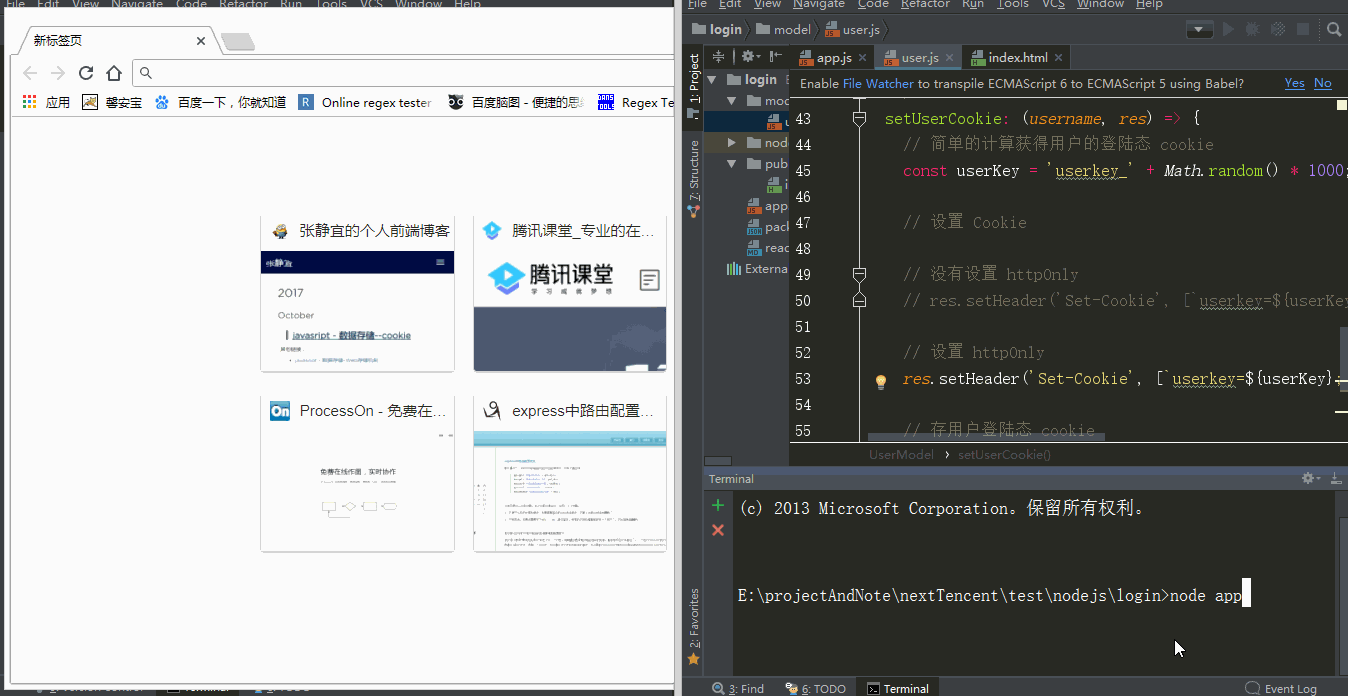The width and height of the screenshot is (1348, 696).
Task: Click Yes to enable the File Watcher
Action: (1294, 83)
